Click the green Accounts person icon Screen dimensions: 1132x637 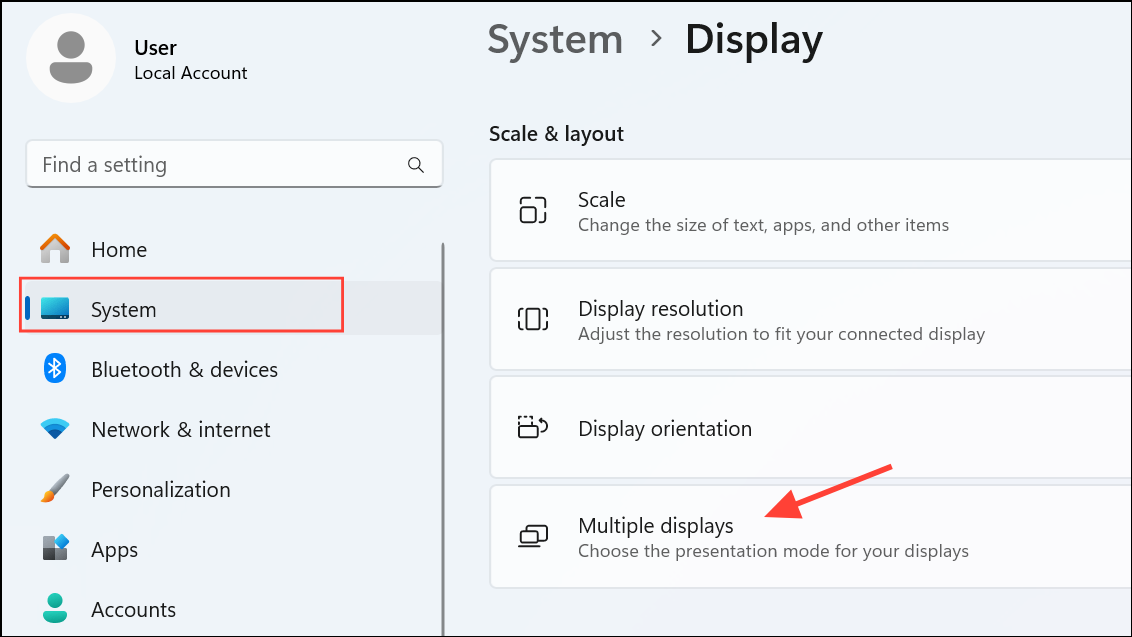pos(55,609)
